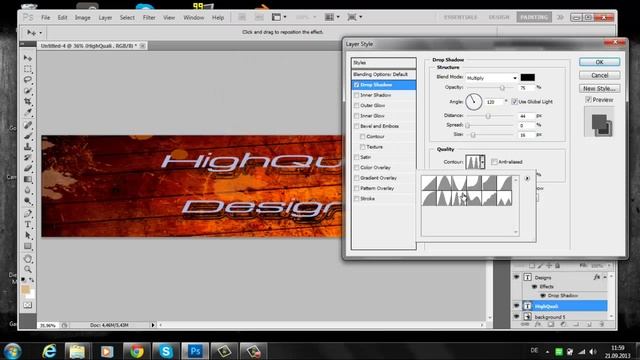Click the New Style... button

coord(599,88)
